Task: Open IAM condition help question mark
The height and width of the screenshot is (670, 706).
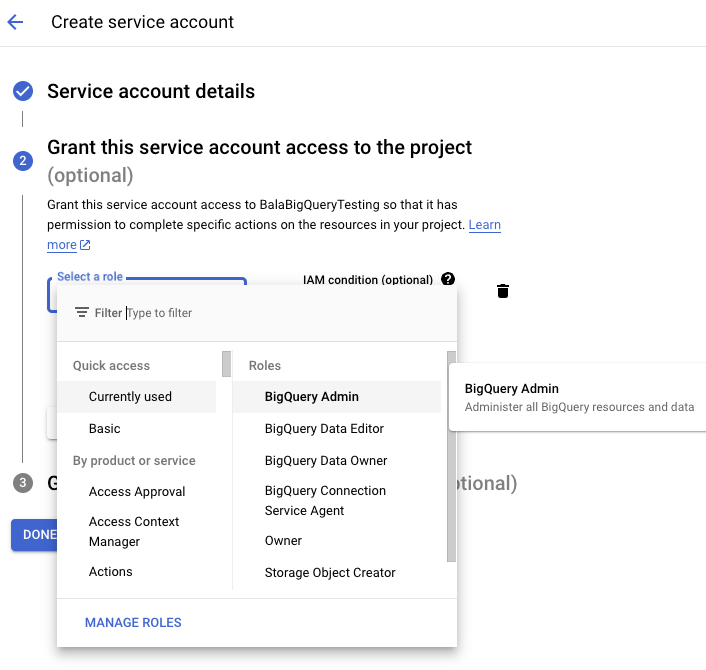Action: 448,279
